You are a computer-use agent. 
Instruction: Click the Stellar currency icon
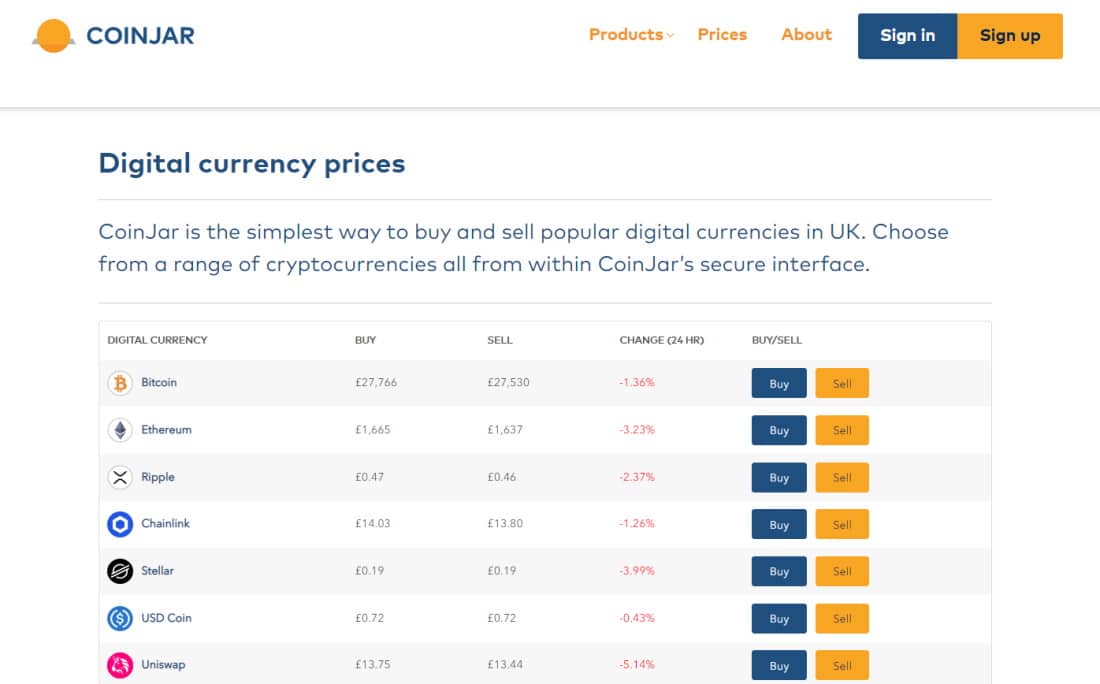coord(120,571)
